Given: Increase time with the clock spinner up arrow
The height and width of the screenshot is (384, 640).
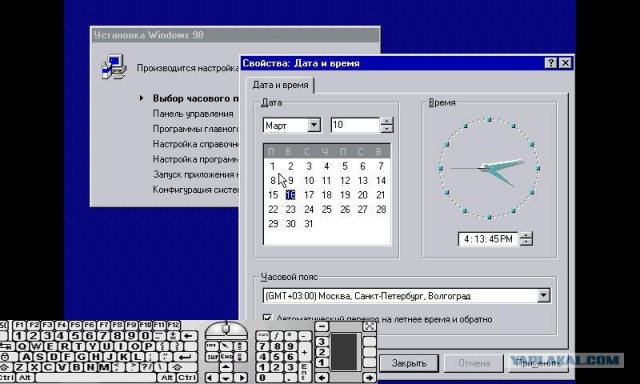Looking at the screenshot, I should point(527,235).
